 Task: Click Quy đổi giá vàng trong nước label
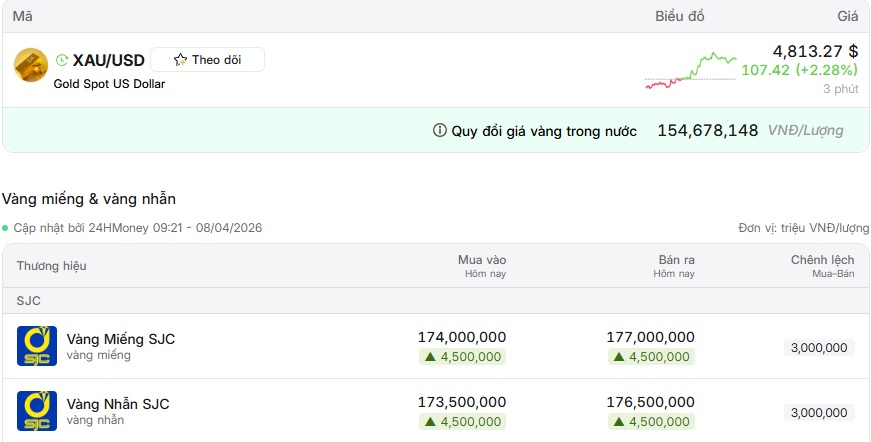click(544, 131)
